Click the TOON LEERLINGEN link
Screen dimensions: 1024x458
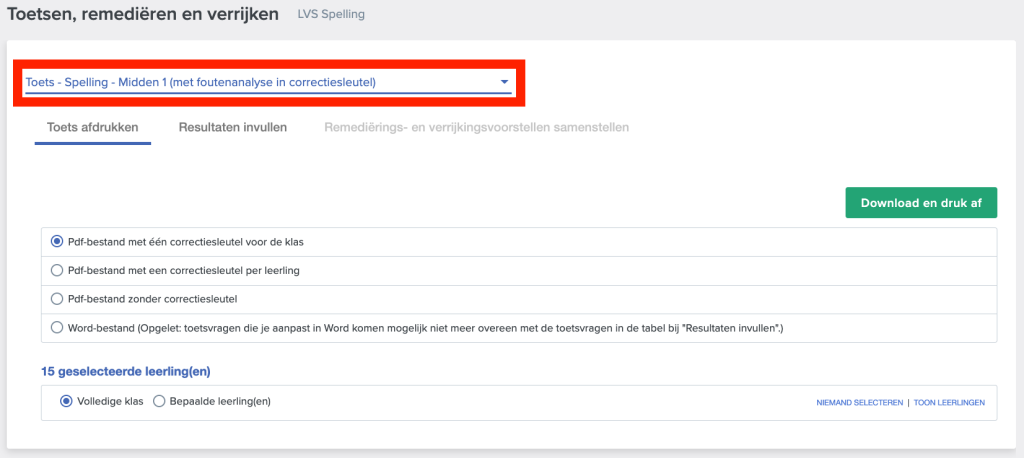point(950,402)
